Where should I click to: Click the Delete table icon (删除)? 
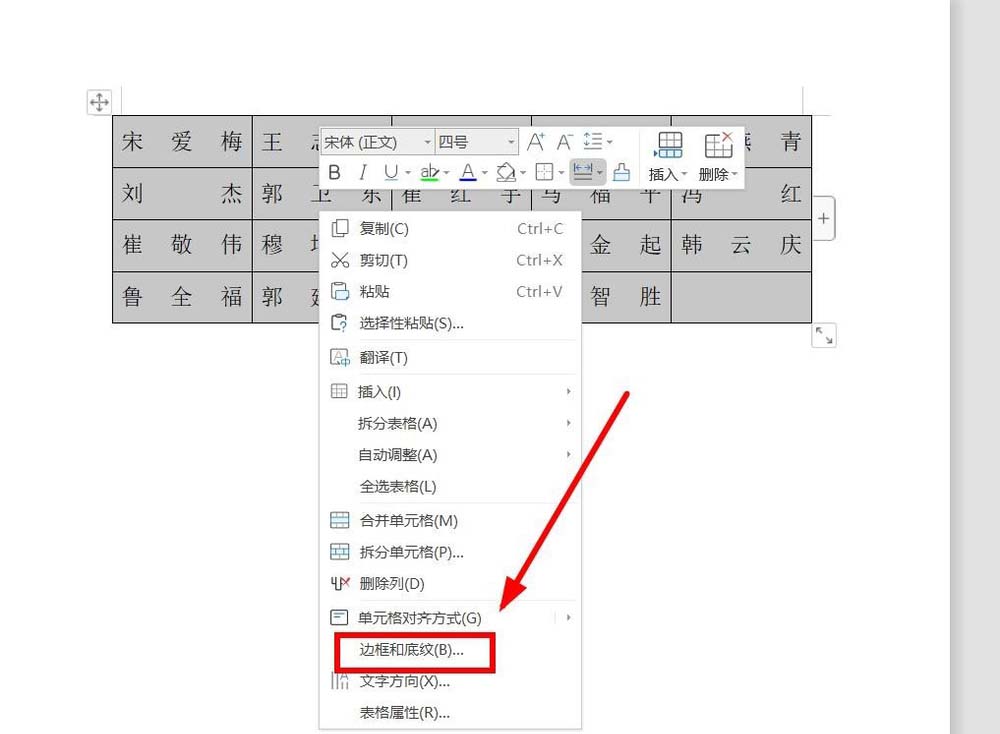718,145
